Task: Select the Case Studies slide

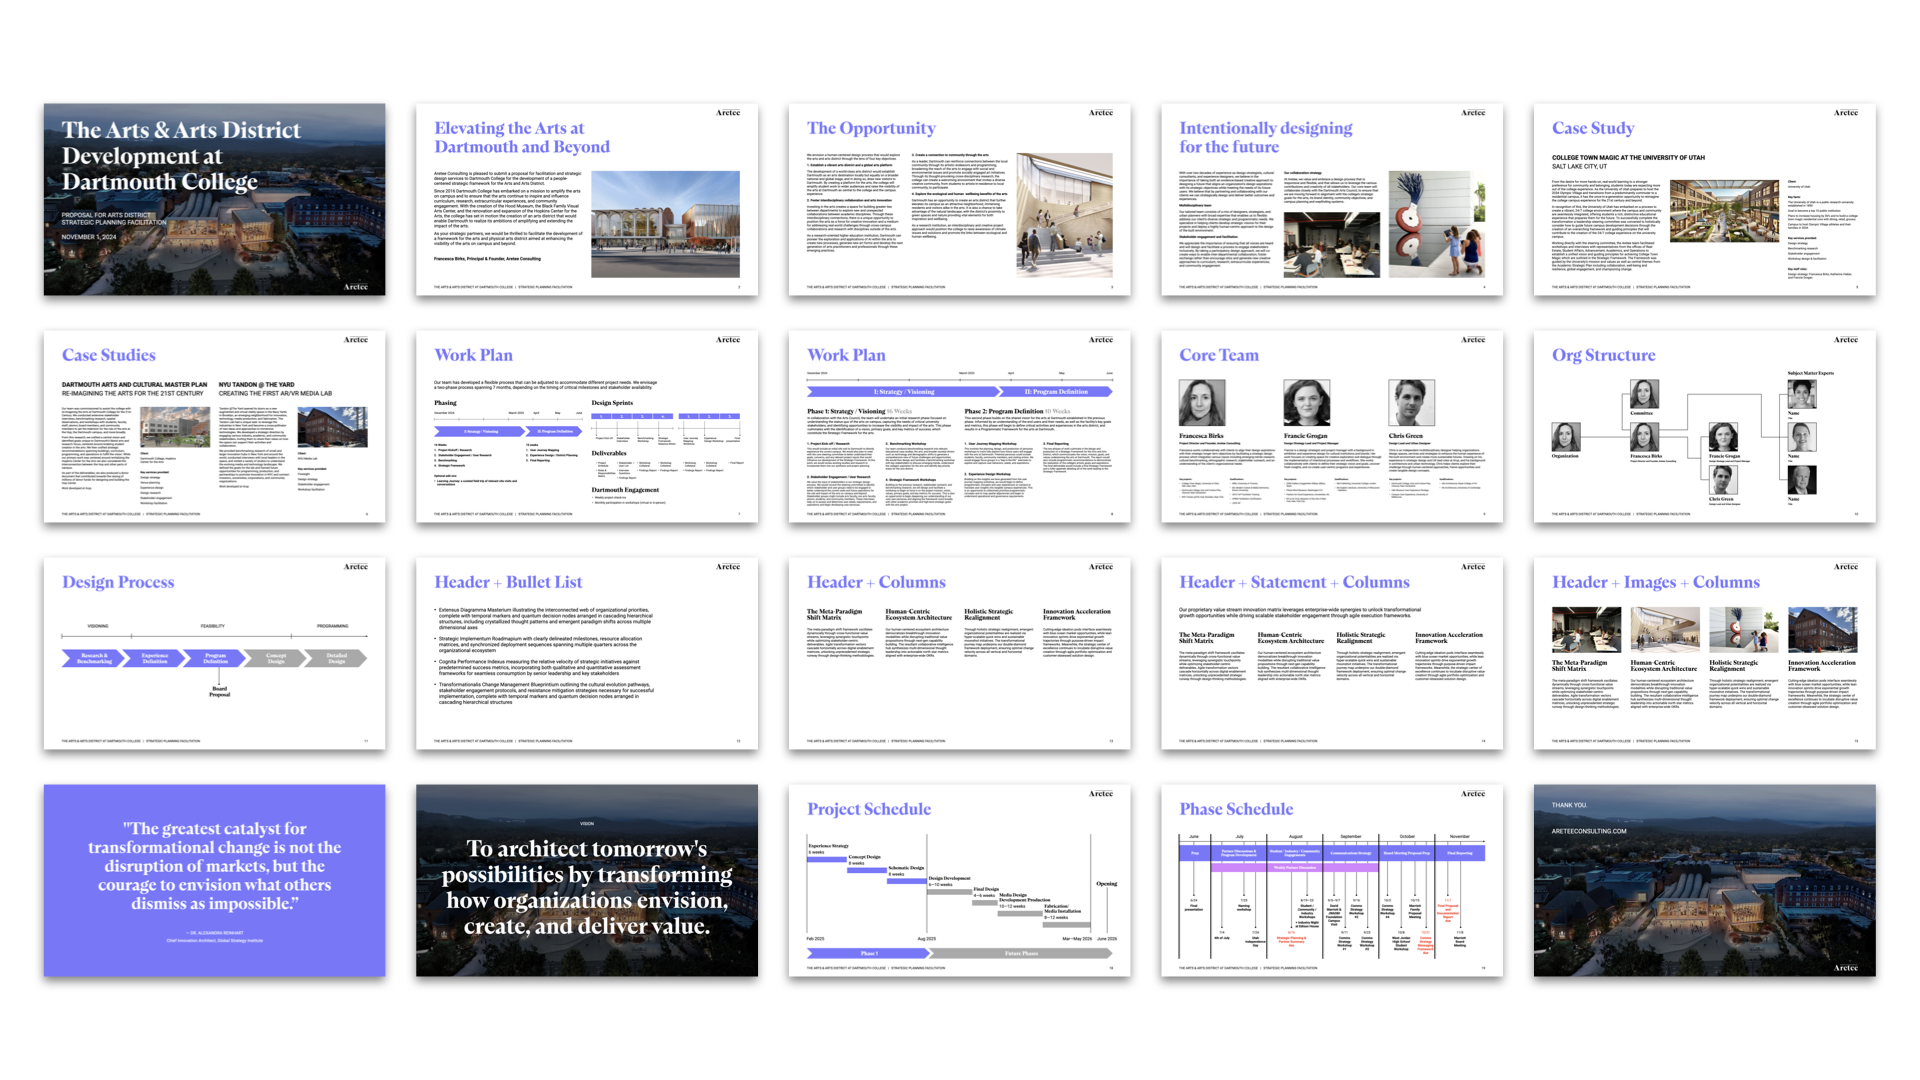Action: click(214, 426)
